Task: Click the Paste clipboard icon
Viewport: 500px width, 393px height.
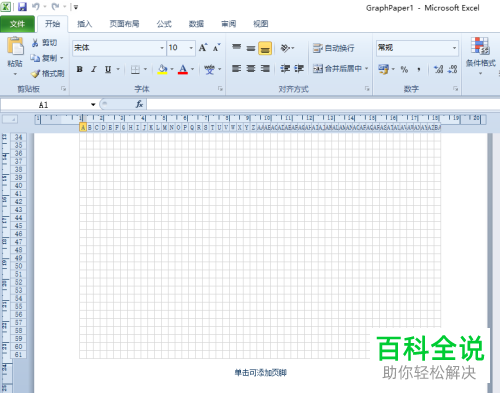Action: point(15,46)
